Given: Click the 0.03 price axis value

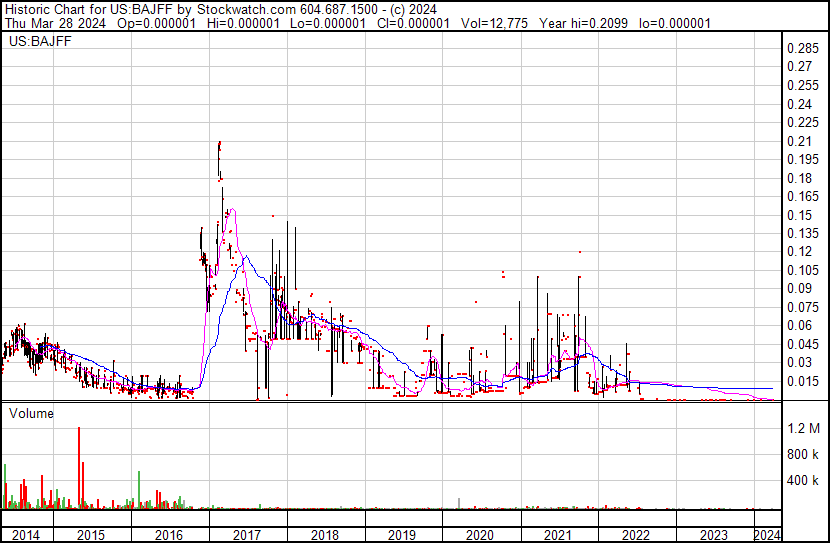Looking at the screenshot, I should (799, 363).
